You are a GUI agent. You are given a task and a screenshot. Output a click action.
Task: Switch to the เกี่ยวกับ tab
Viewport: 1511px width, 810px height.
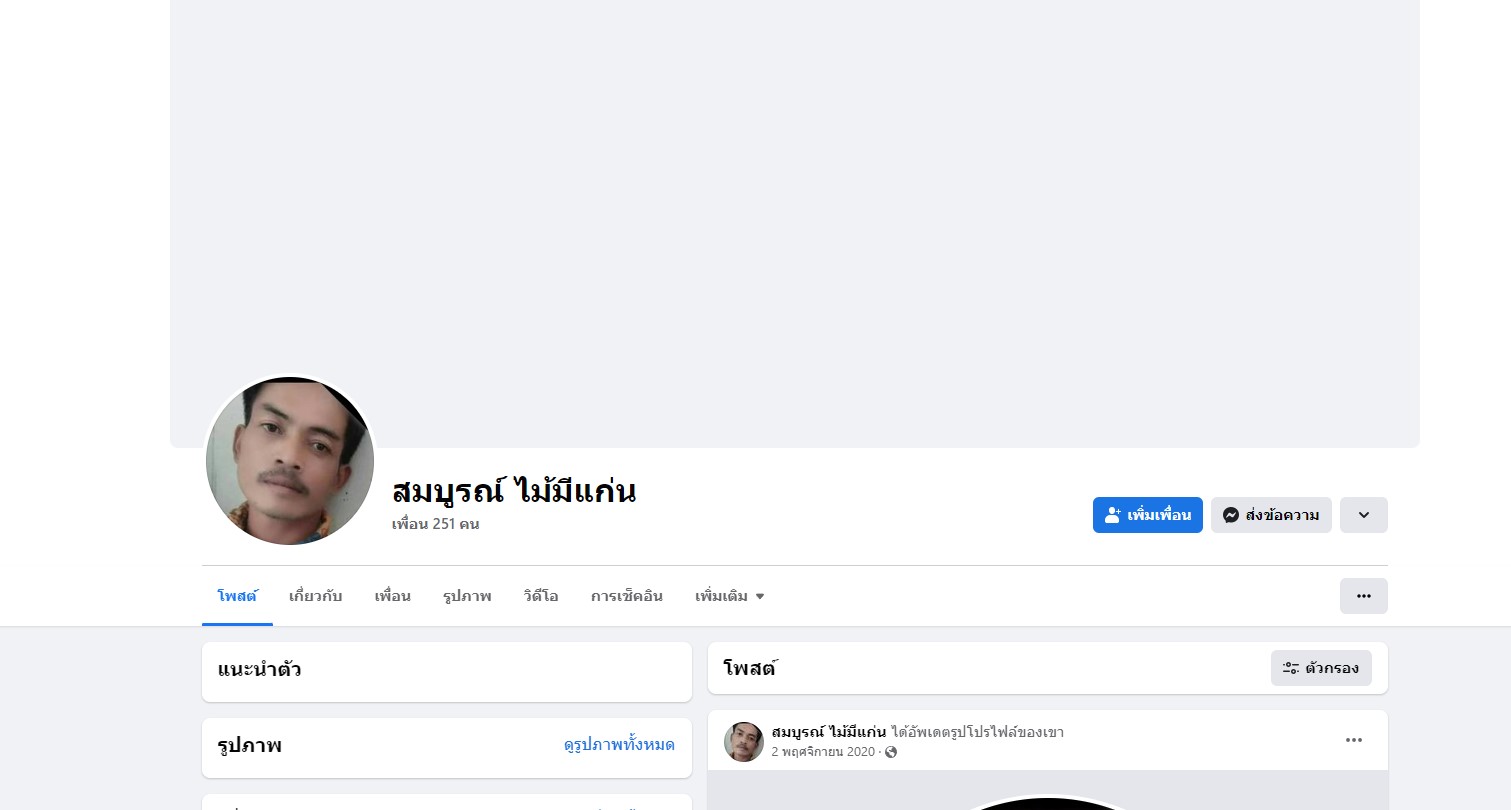click(316, 596)
